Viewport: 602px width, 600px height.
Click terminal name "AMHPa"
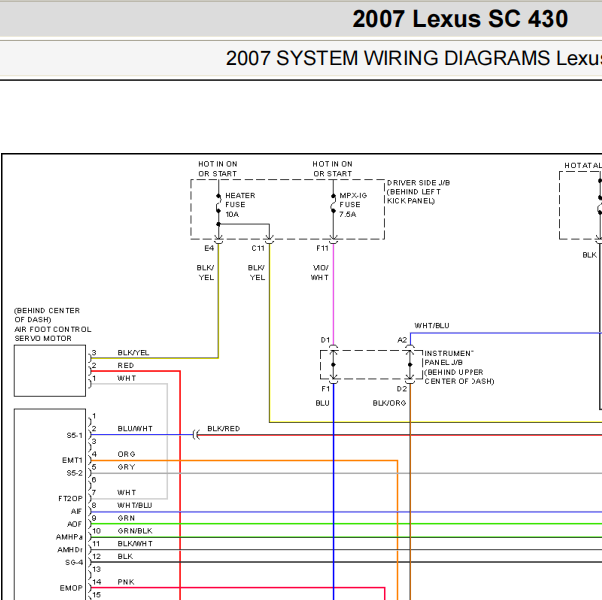tap(69, 537)
